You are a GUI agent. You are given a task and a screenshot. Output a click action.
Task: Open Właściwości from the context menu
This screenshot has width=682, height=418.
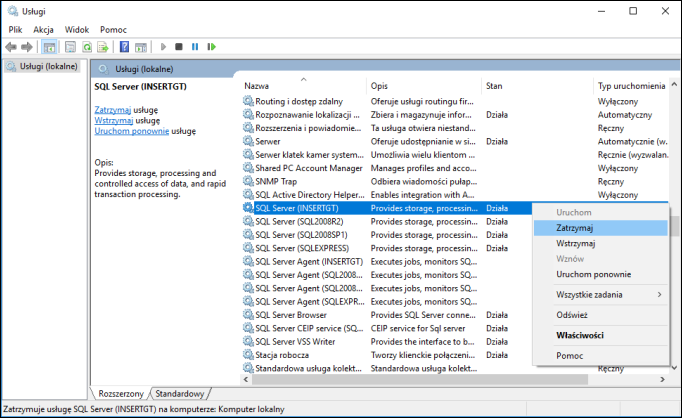coord(601,335)
